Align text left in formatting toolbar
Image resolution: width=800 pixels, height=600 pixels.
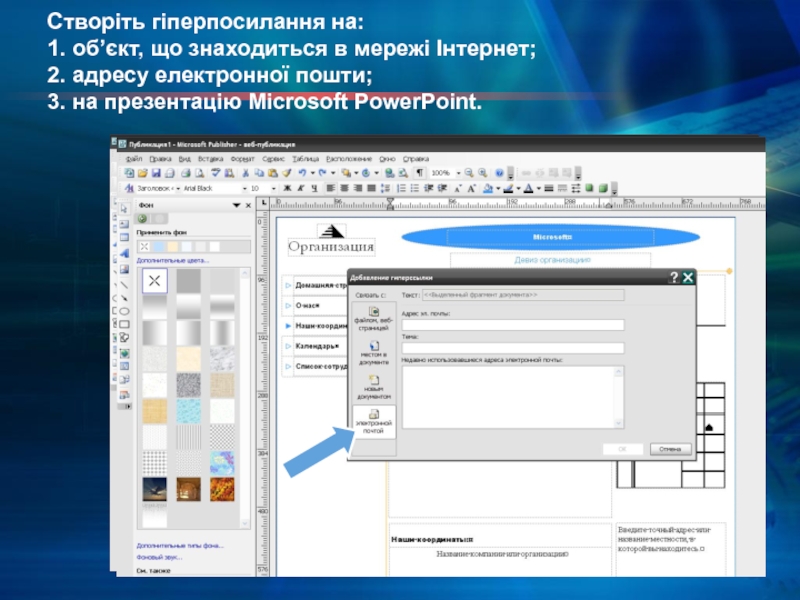(x=330, y=188)
